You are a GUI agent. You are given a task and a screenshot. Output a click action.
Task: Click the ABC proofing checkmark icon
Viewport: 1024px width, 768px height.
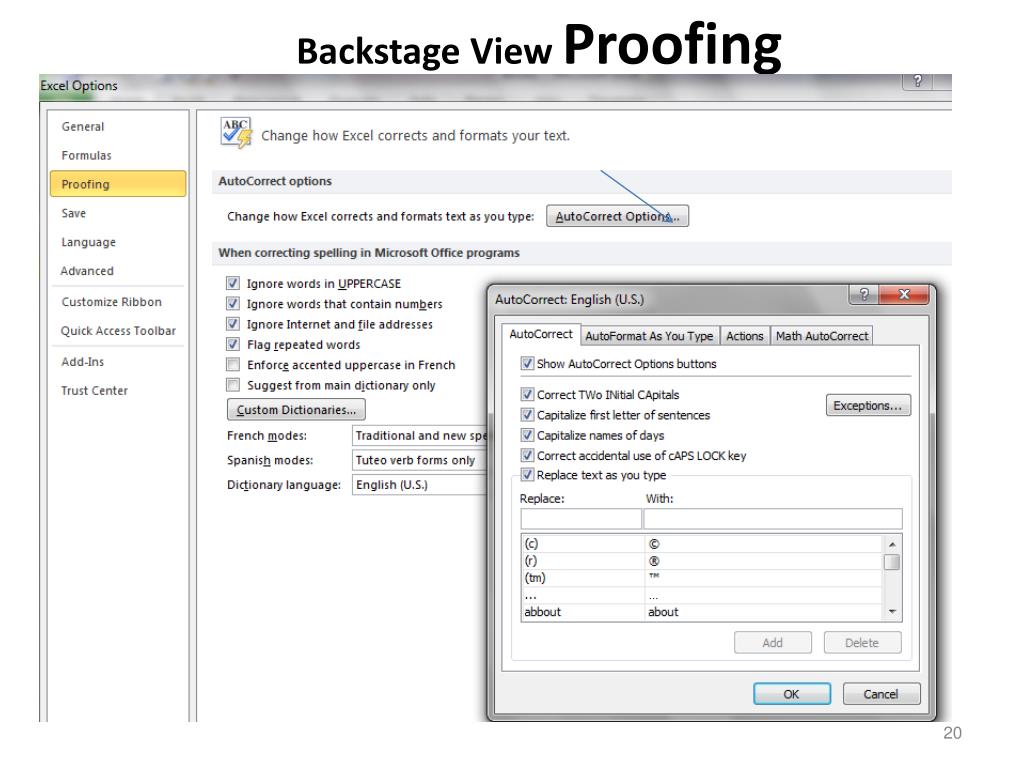click(236, 133)
